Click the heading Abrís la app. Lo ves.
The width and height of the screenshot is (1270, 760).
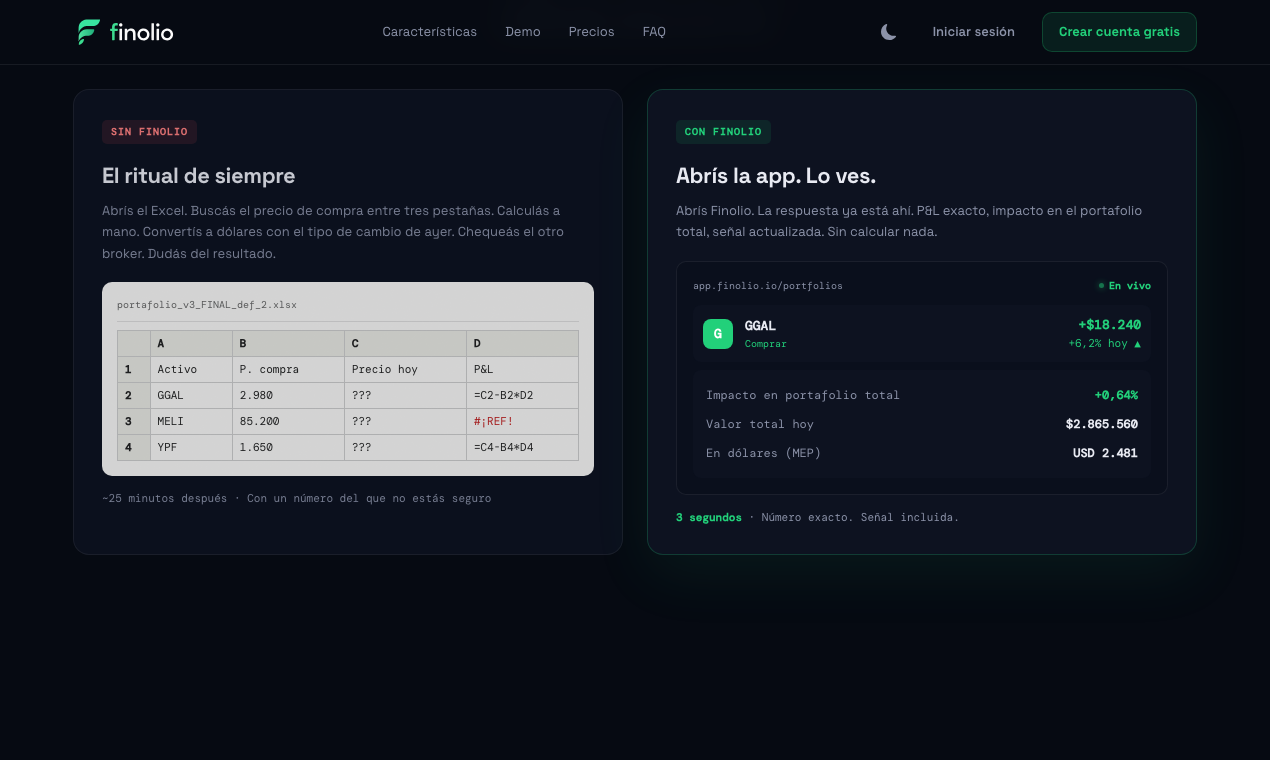point(776,176)
